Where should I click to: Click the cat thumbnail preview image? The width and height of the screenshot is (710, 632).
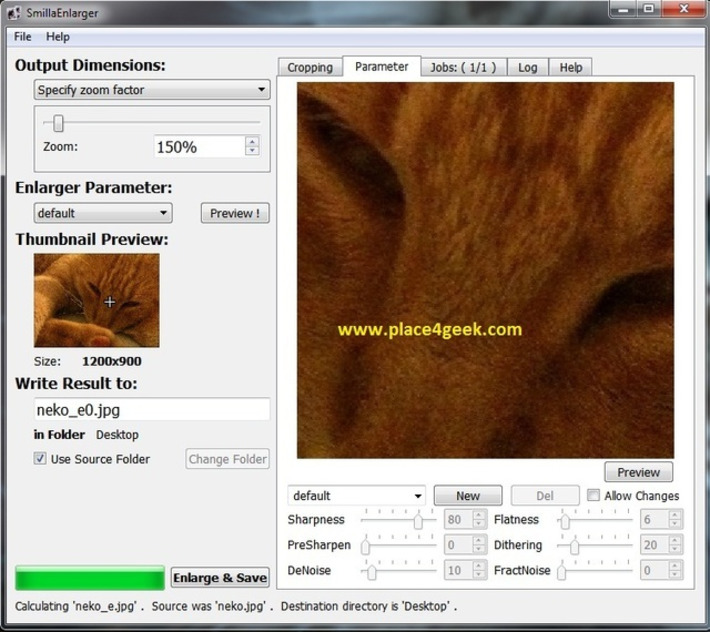tap(96, 301)
